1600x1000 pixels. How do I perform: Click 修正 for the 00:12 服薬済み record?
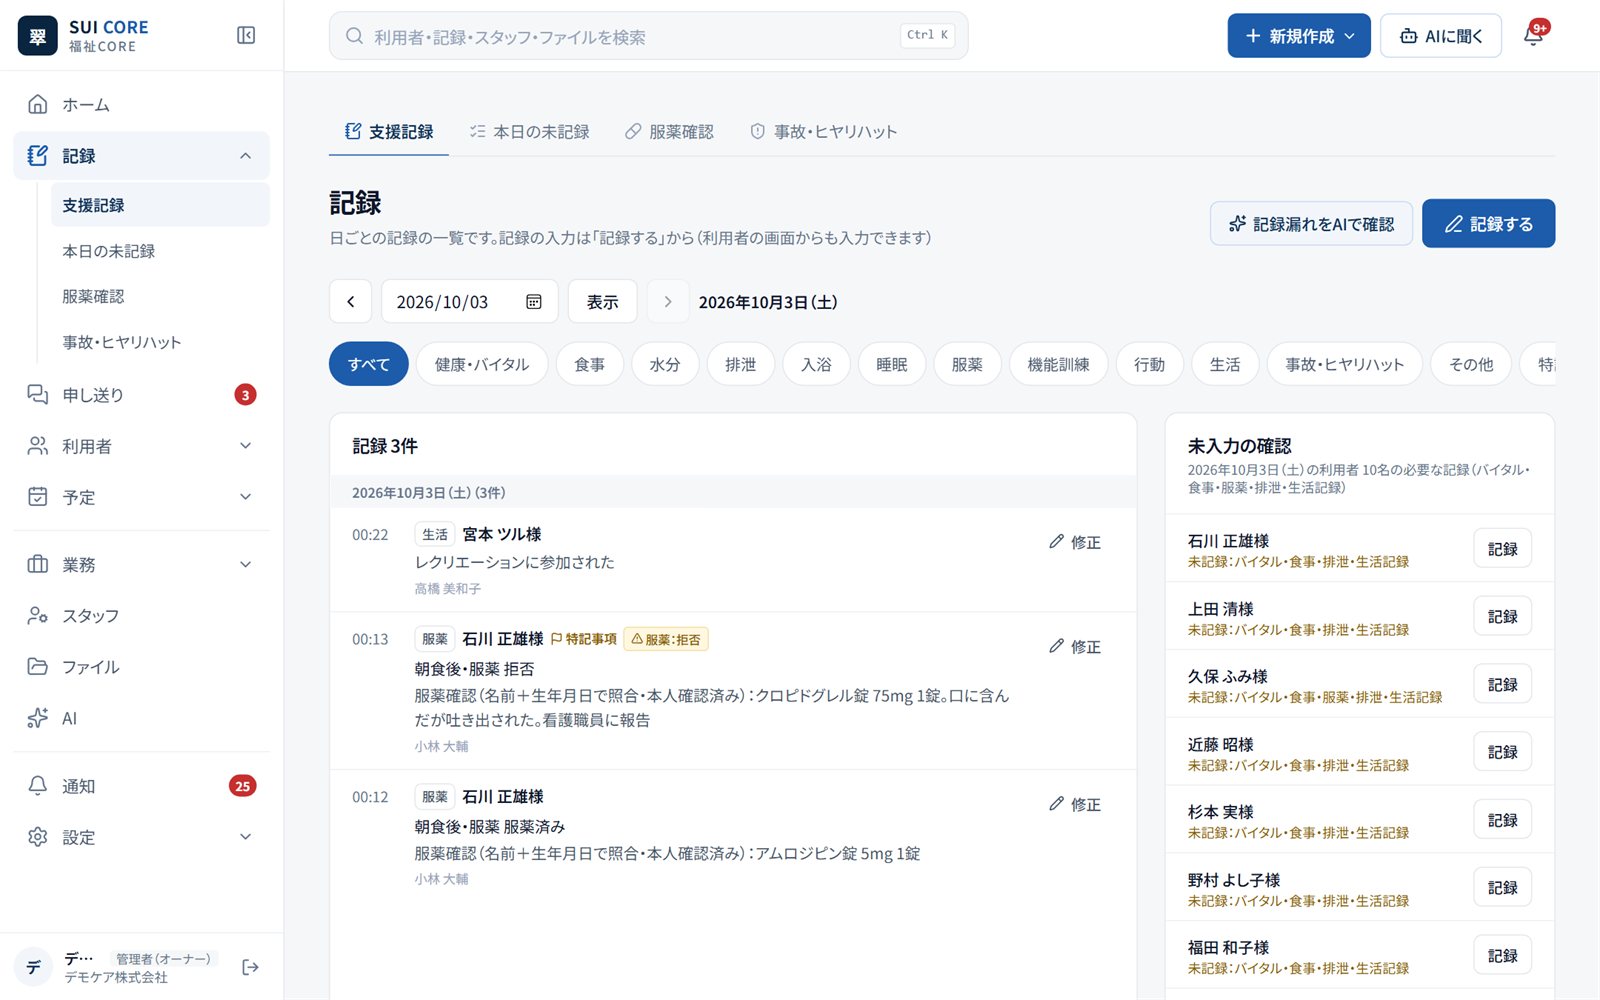(x=1075, y=804)
